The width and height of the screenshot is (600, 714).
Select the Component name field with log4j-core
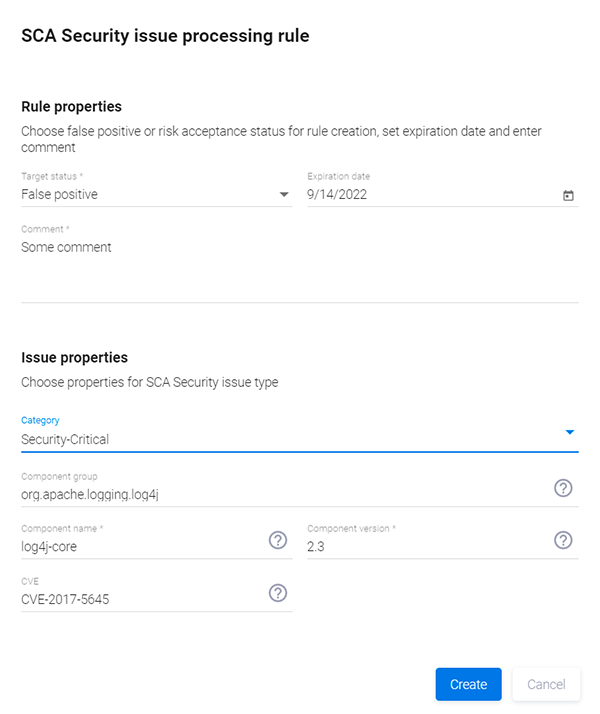(140, 546)
